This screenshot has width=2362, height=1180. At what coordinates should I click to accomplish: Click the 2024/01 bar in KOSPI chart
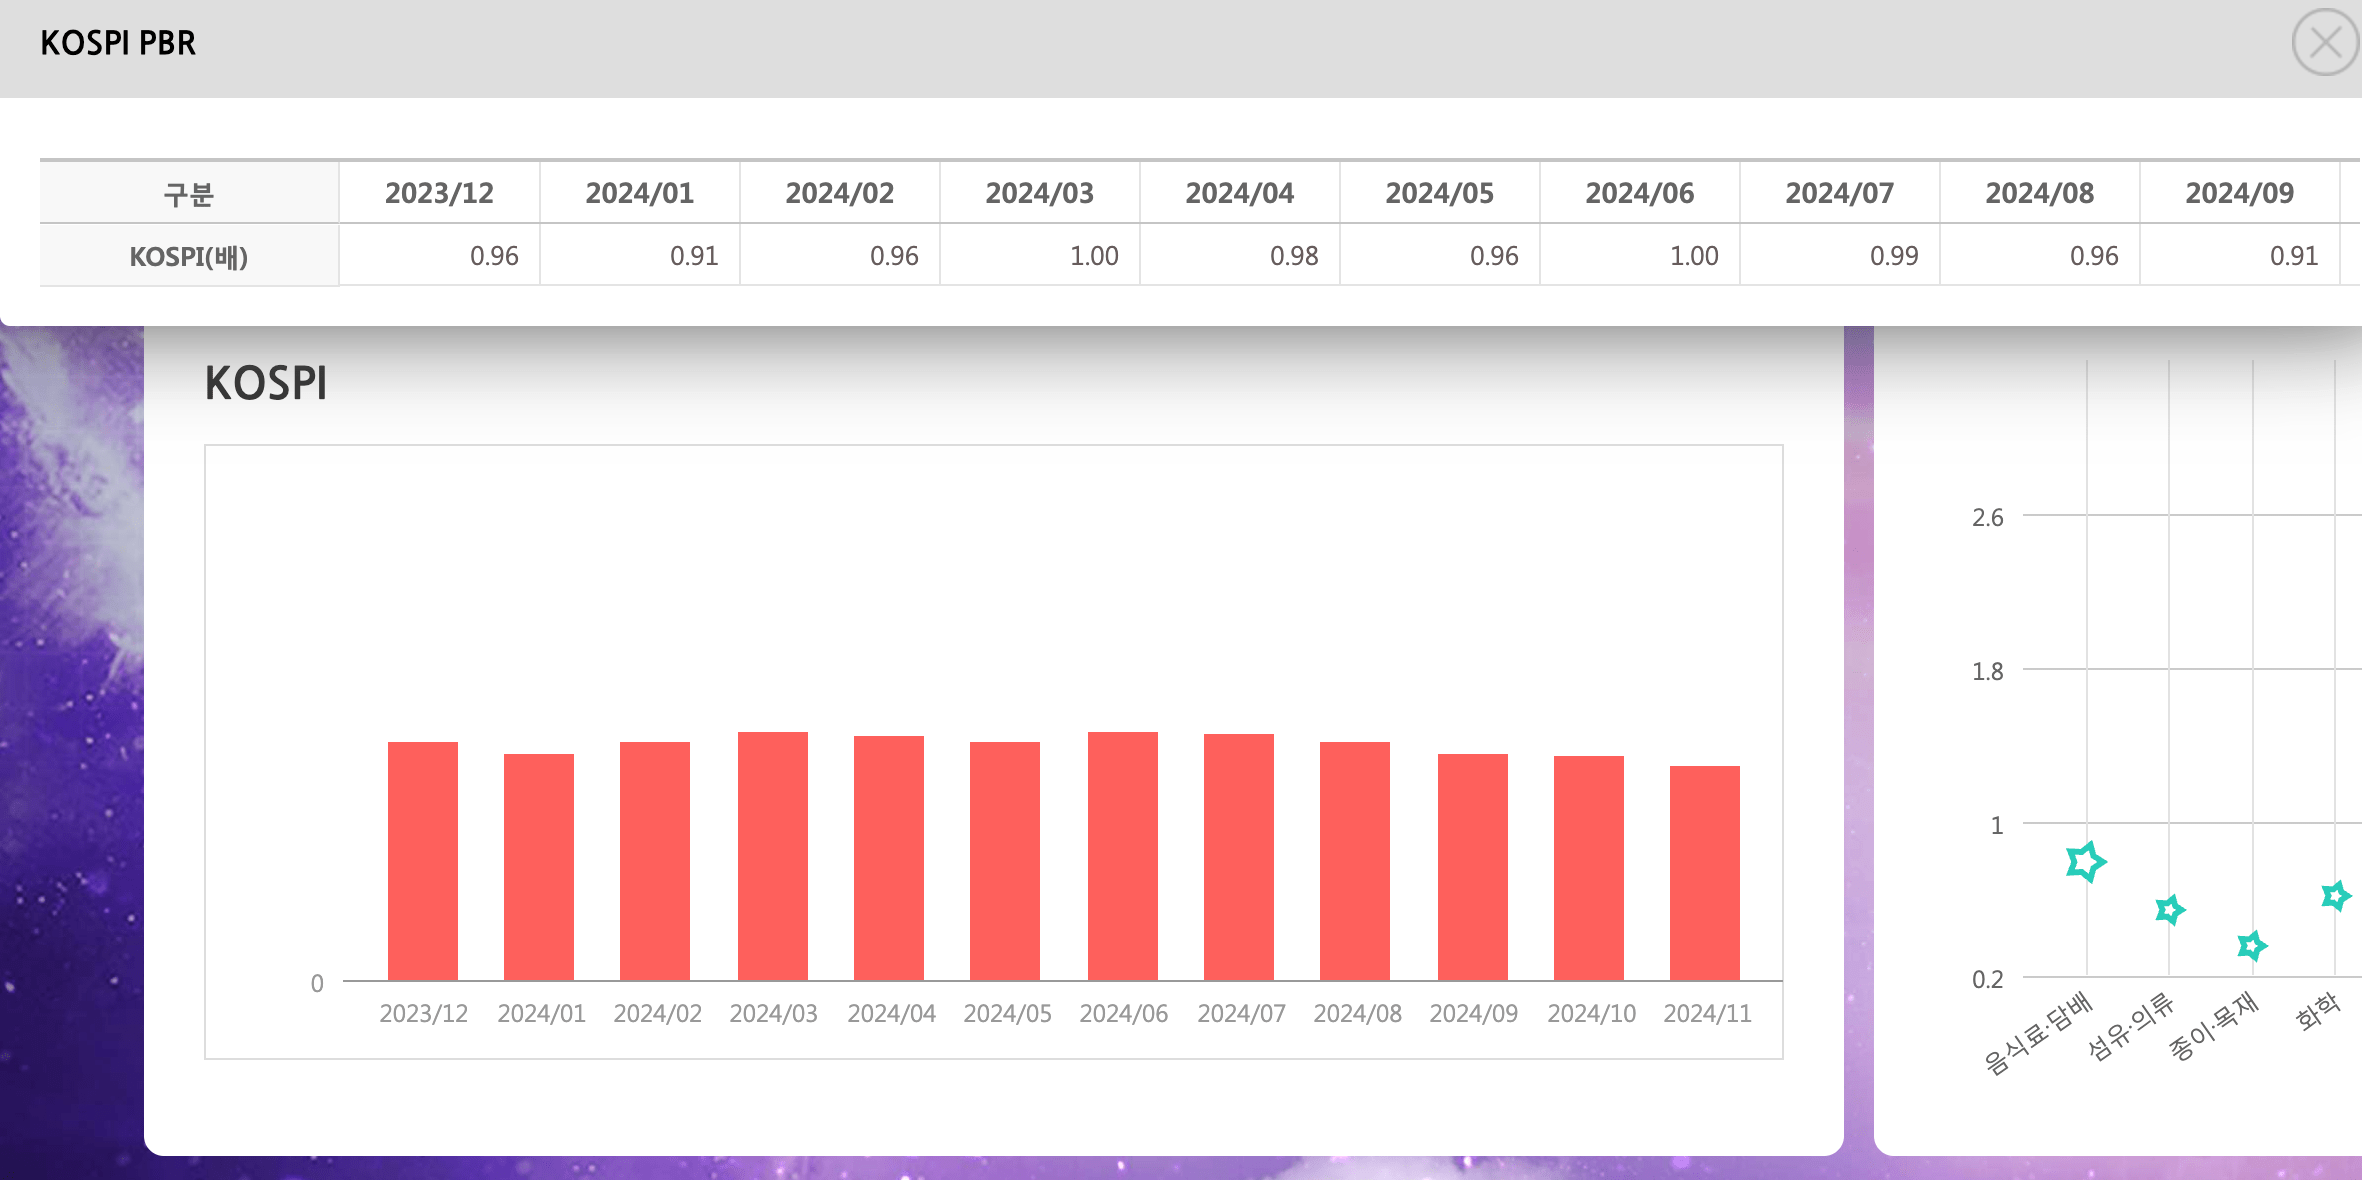pos(539,867)
